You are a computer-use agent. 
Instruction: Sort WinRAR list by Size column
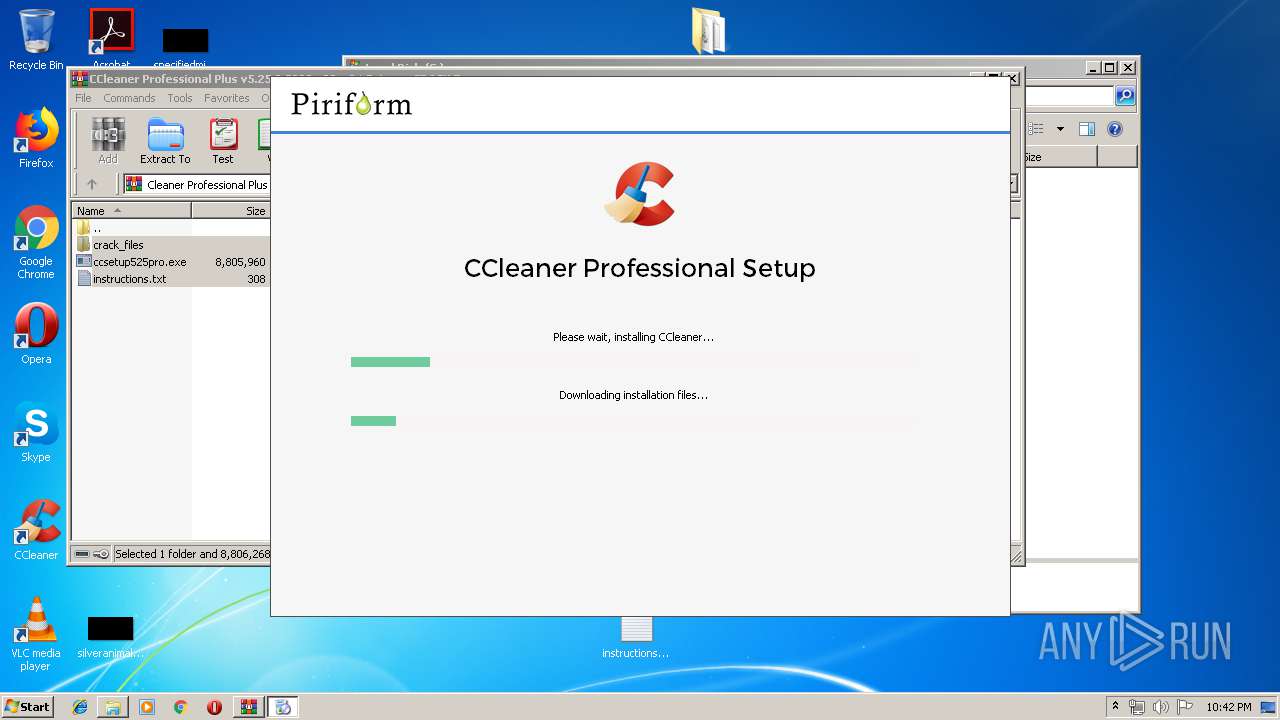click(231, 211)
